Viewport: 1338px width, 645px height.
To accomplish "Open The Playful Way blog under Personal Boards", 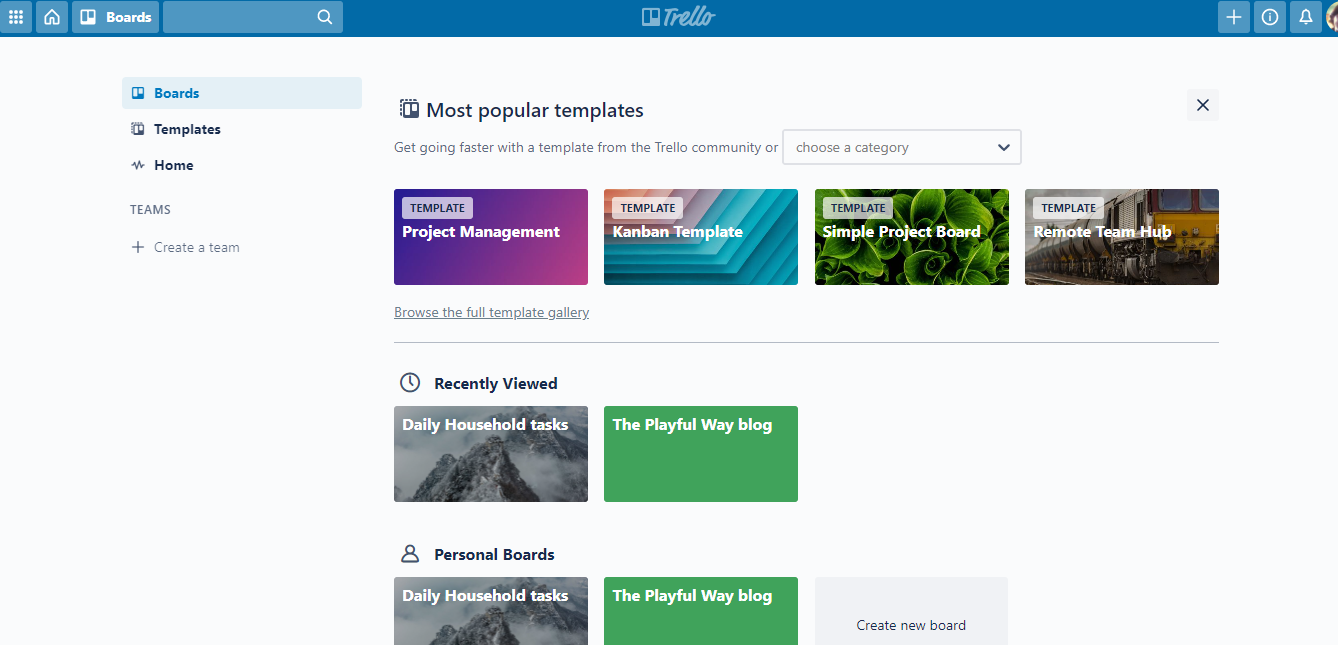I will (x=701, y=611).
